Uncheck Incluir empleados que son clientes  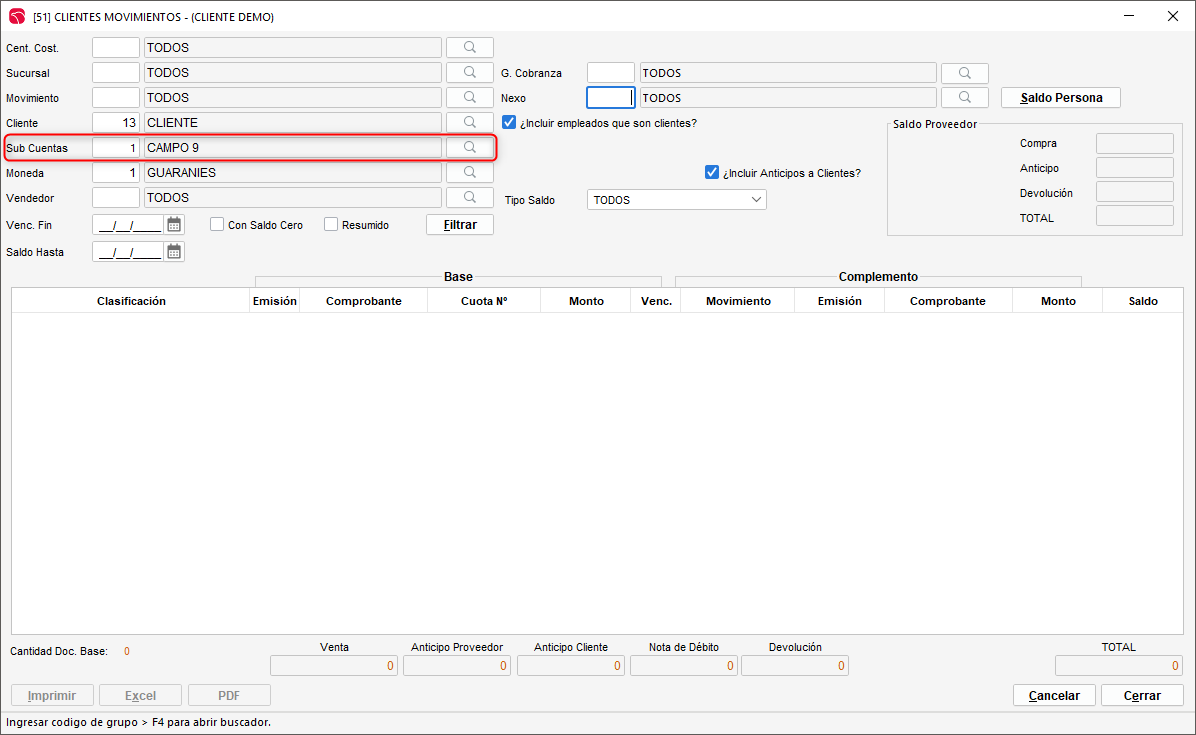(509, 122)
